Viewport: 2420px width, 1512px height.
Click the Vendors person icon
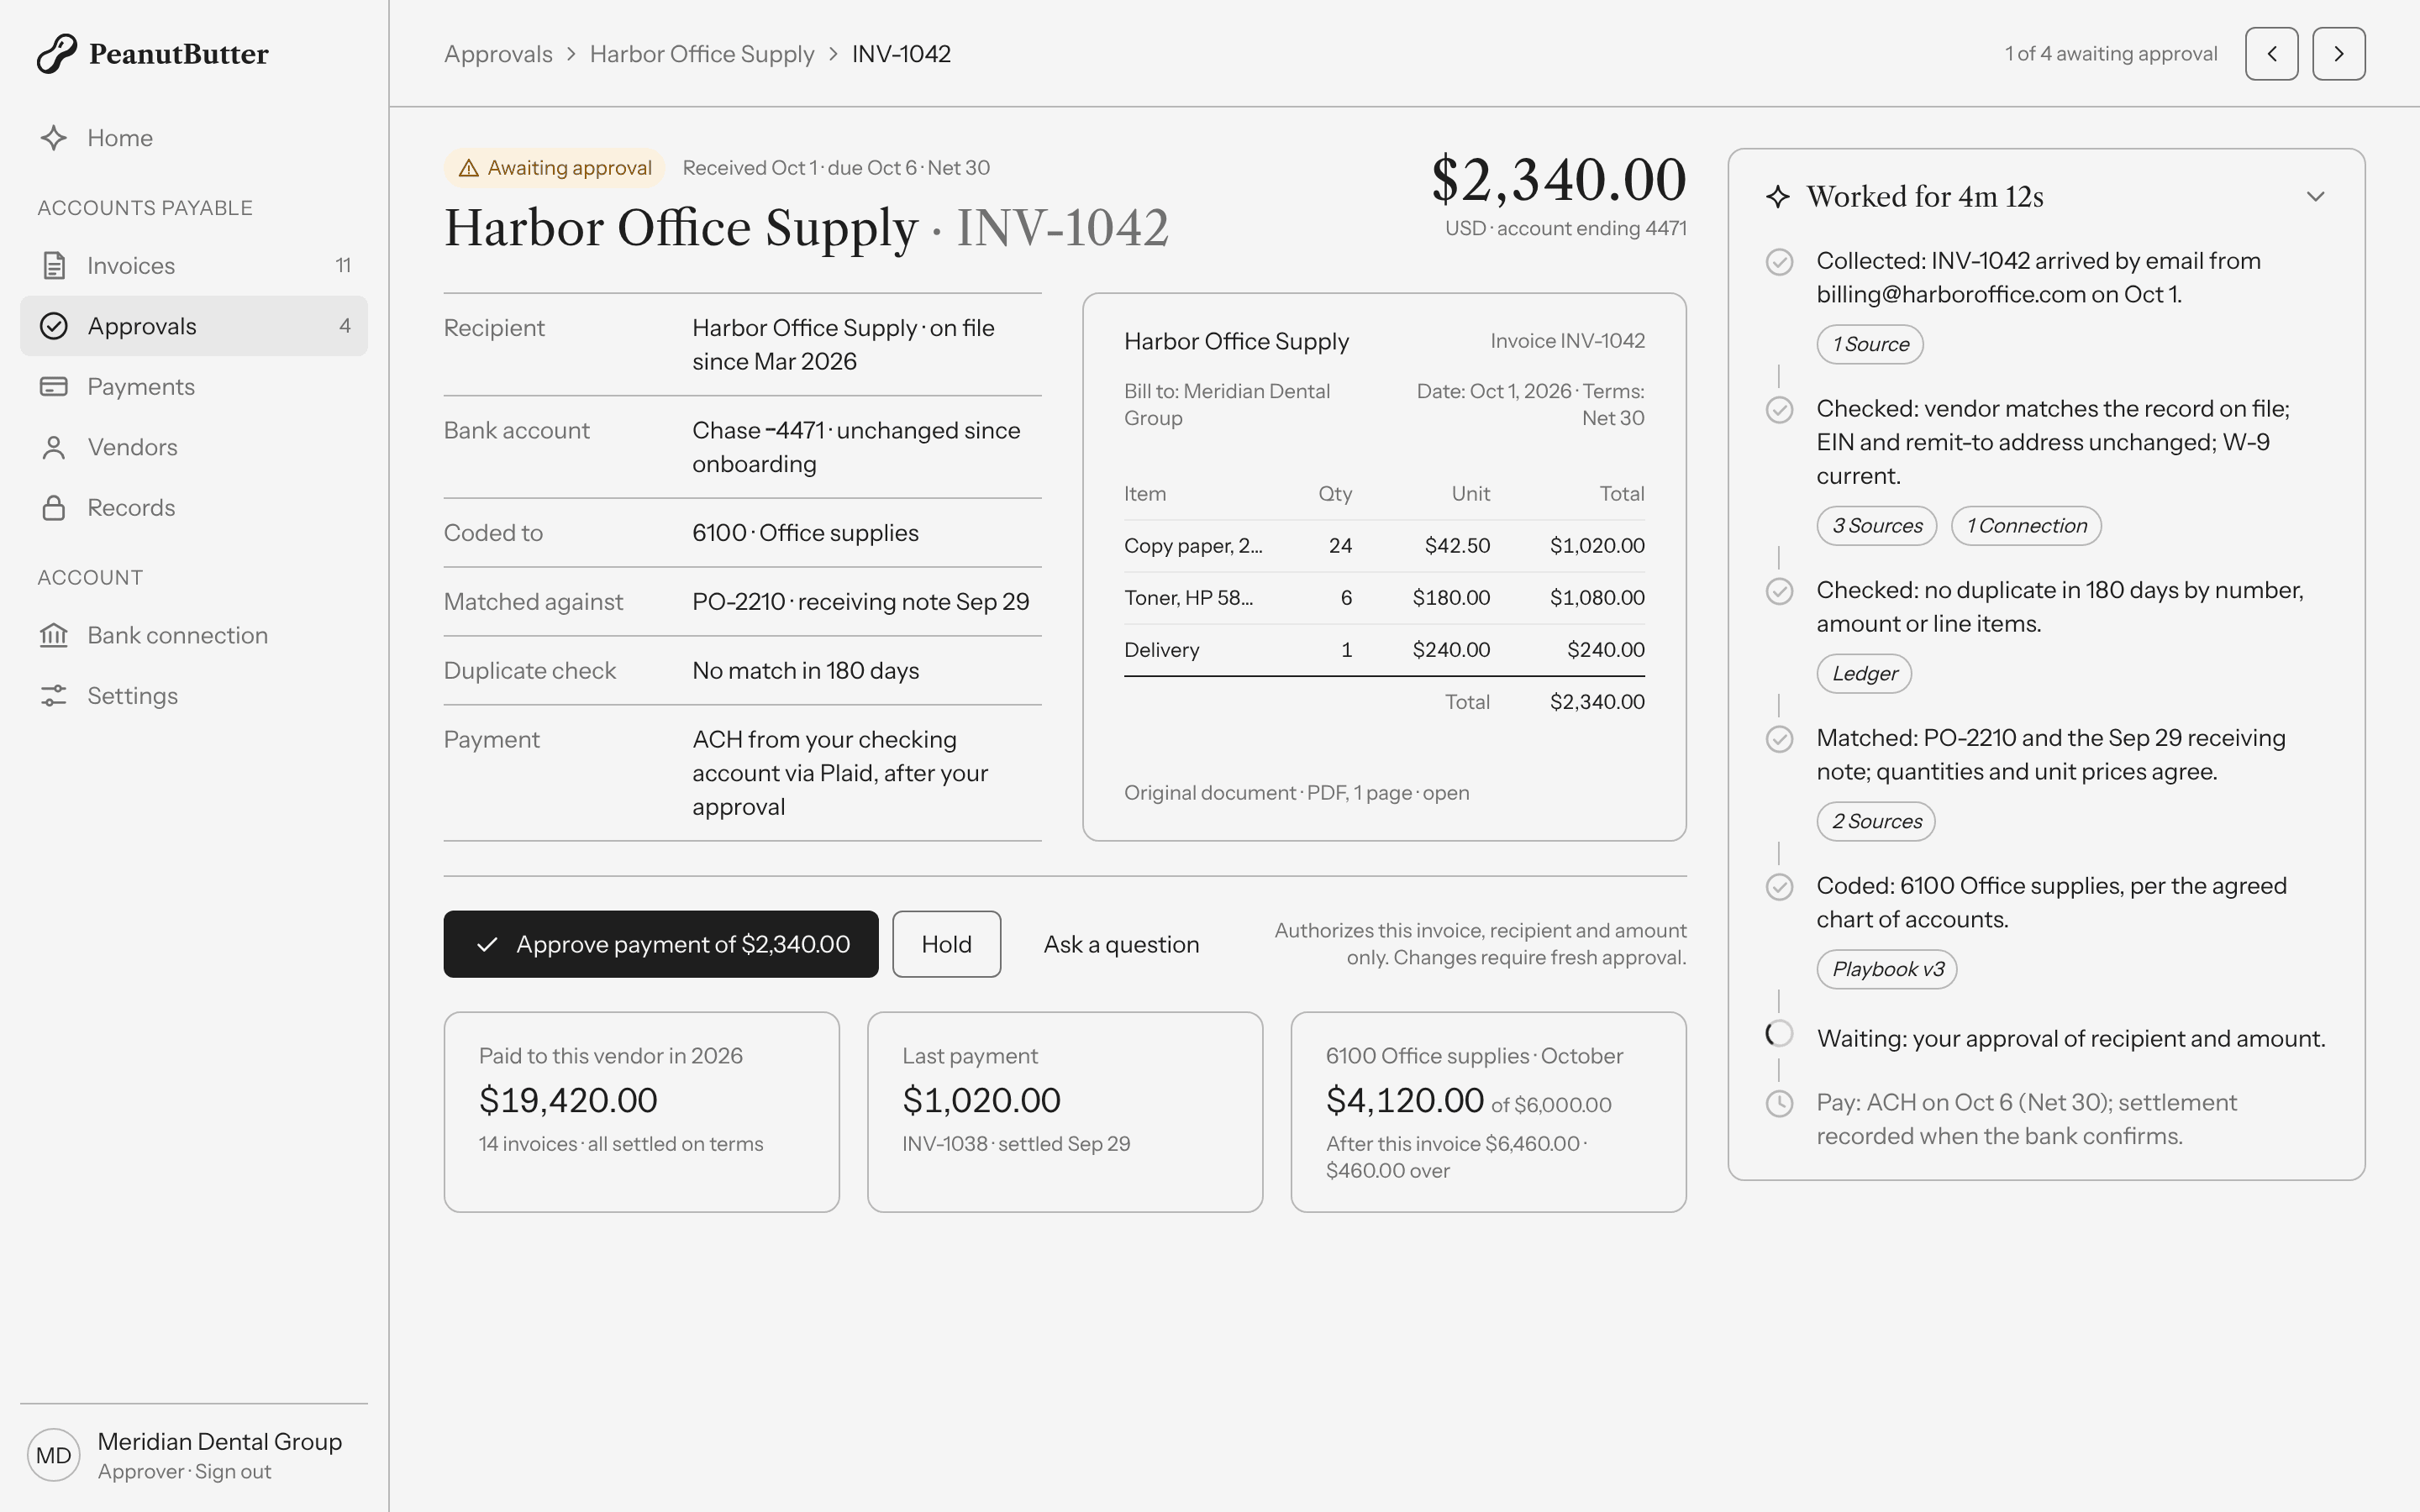[x=54, y=447]
